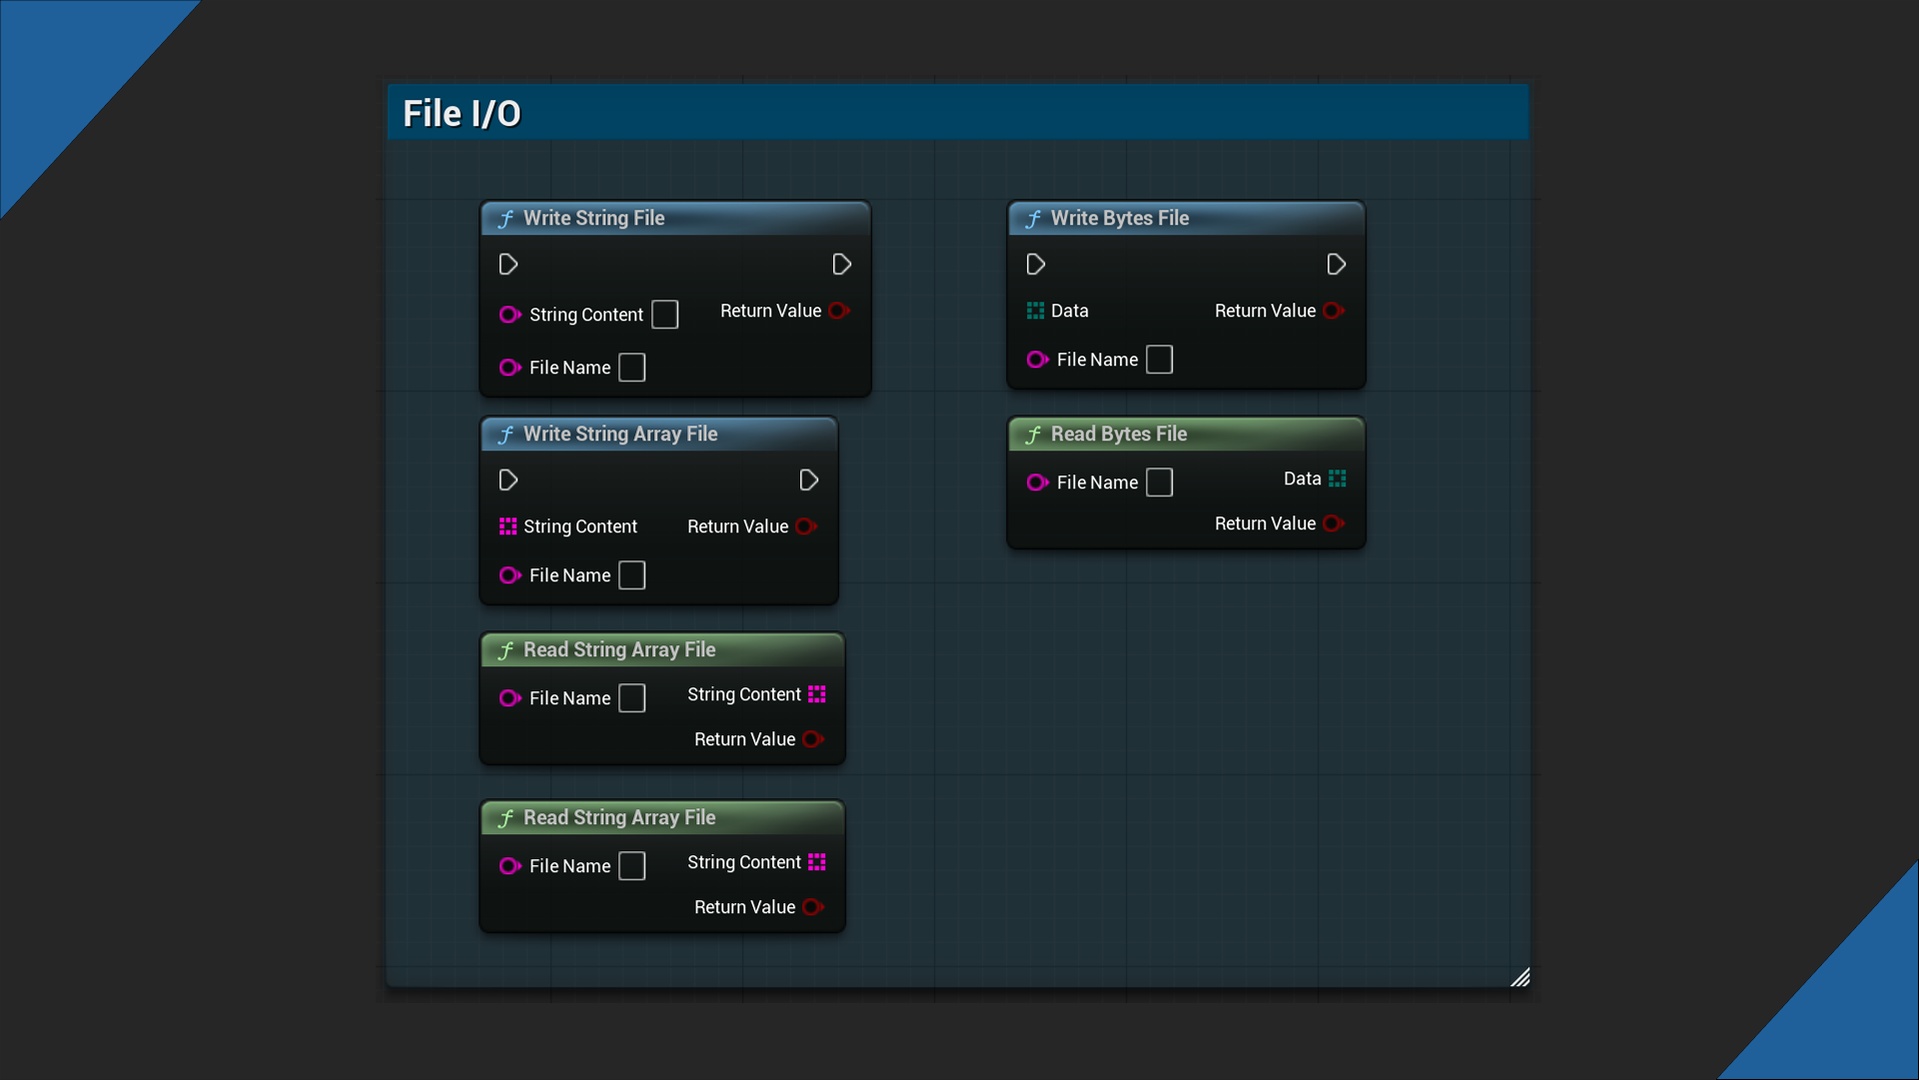Click File Name input box in upper Read String Array File
This screenshot has width=1919, height=1080.
[632, 698]
